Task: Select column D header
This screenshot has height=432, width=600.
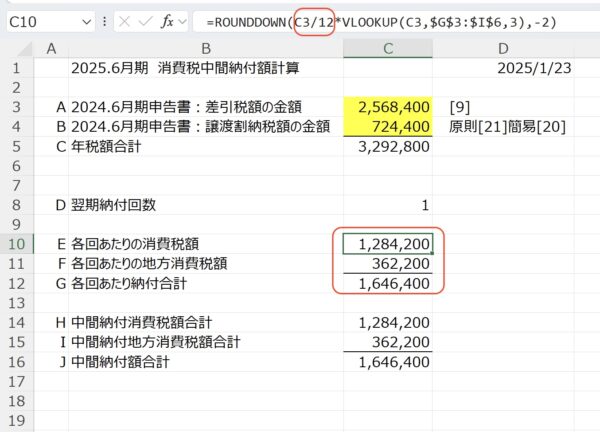Action: 503,49
